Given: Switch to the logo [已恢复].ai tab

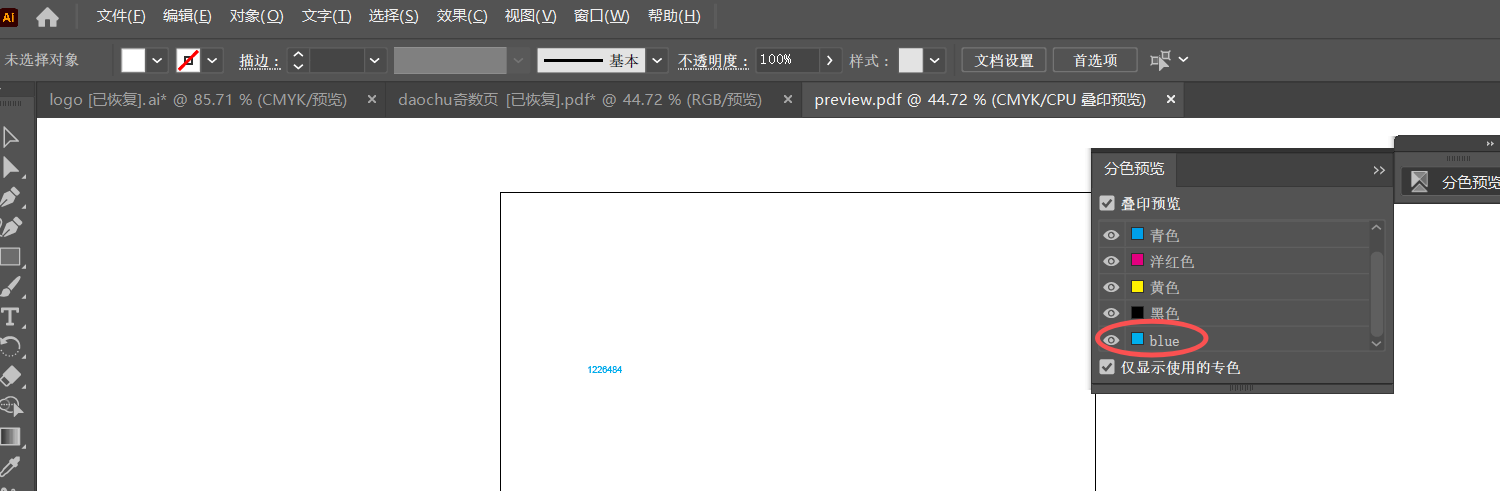Looking at the screenshot, I should click(198, 100).
